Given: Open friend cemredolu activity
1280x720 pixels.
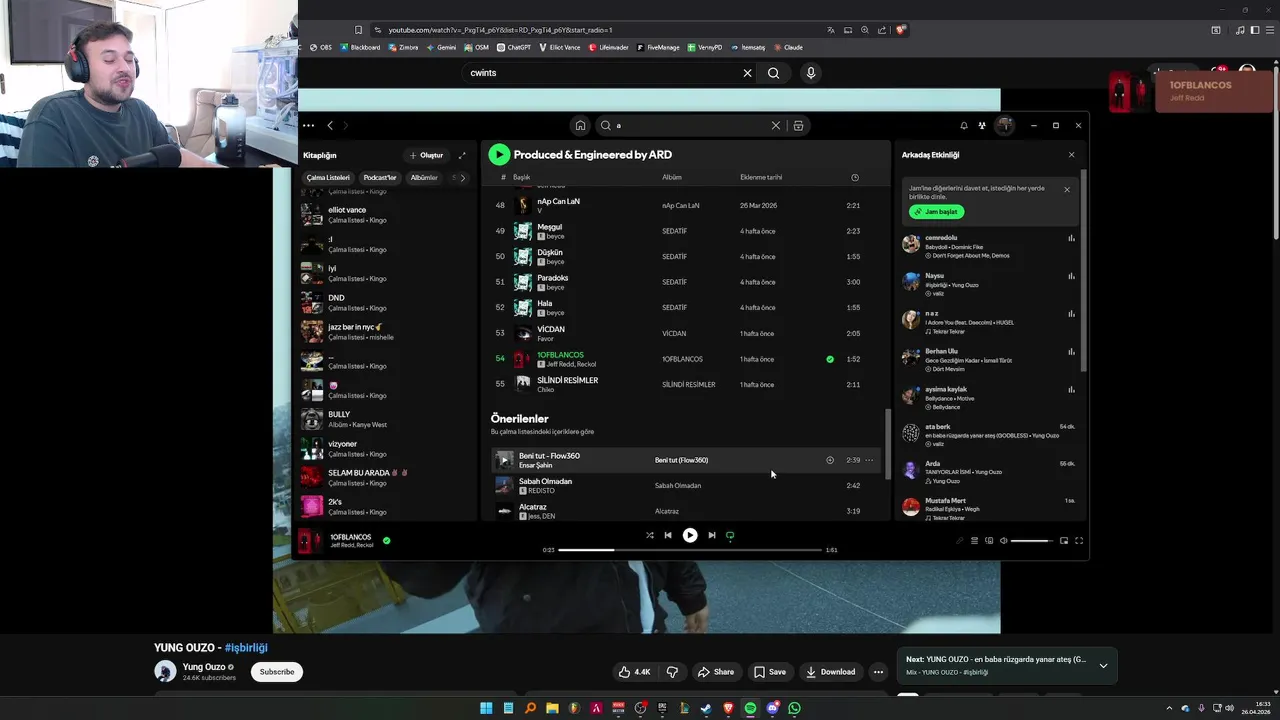Looking at the screenshot, I should click(988, 246).
